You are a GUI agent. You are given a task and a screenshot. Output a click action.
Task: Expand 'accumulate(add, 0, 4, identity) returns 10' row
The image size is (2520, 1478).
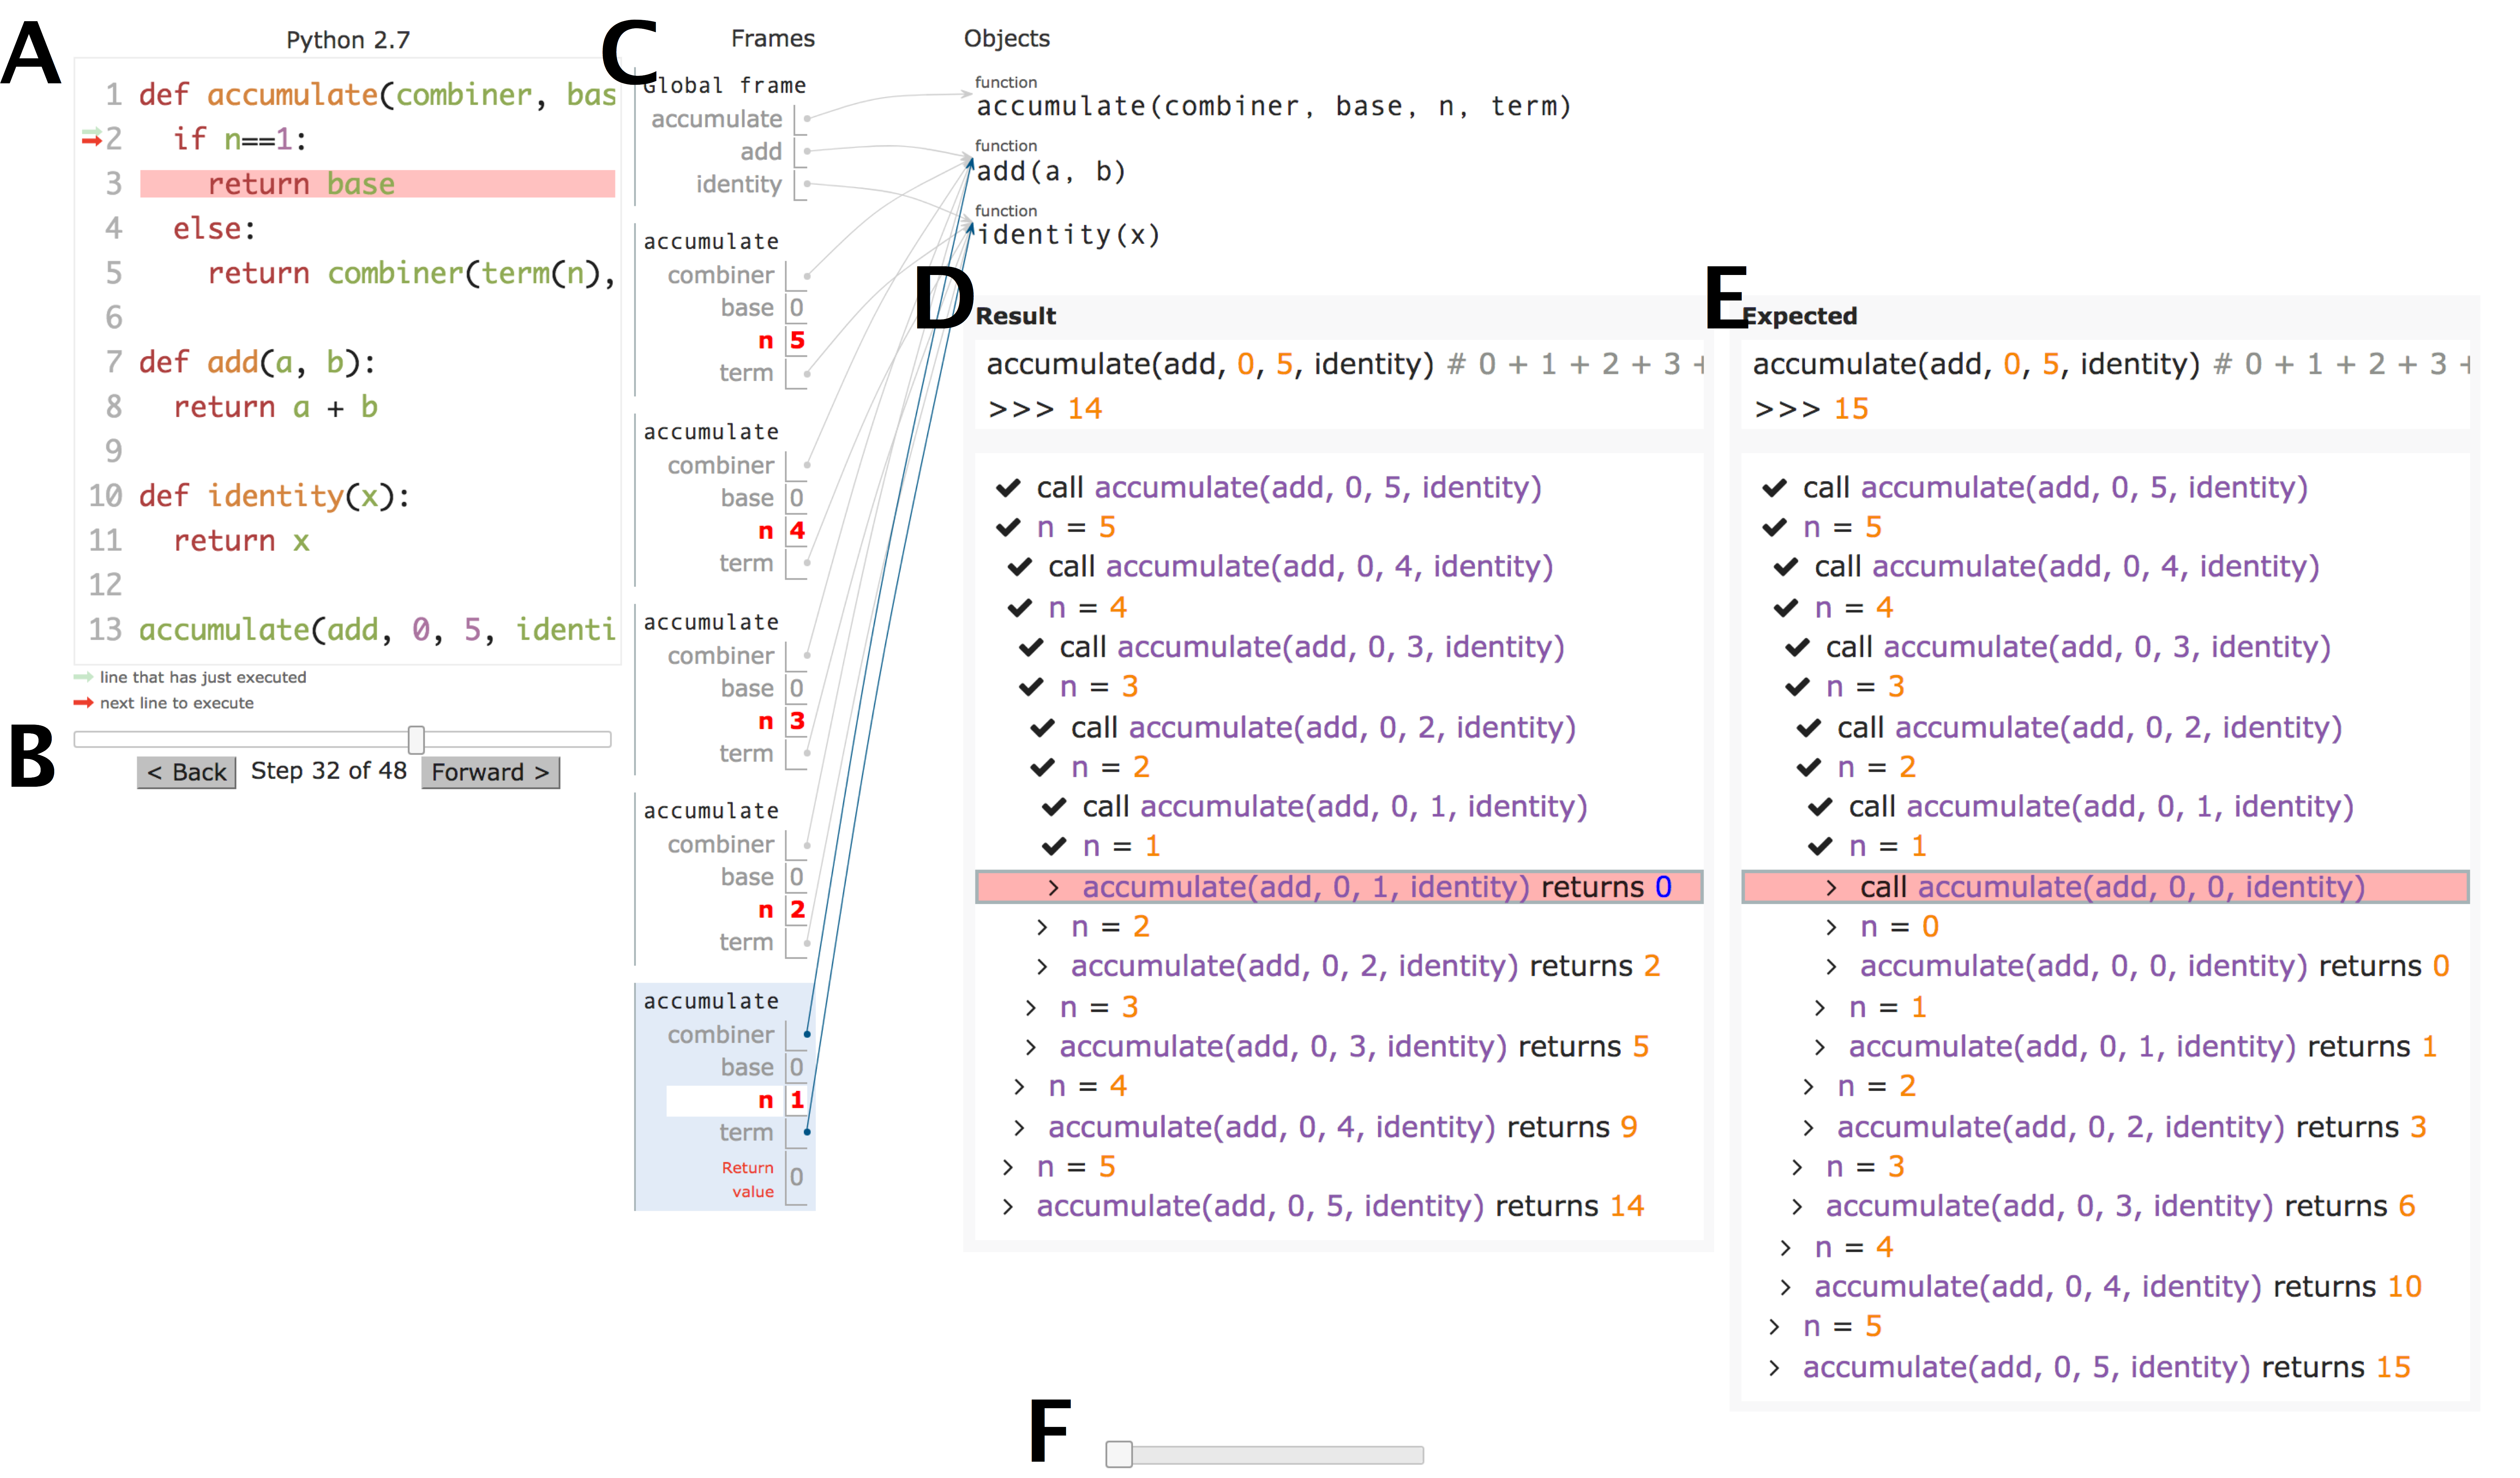pos(1786,1287)
